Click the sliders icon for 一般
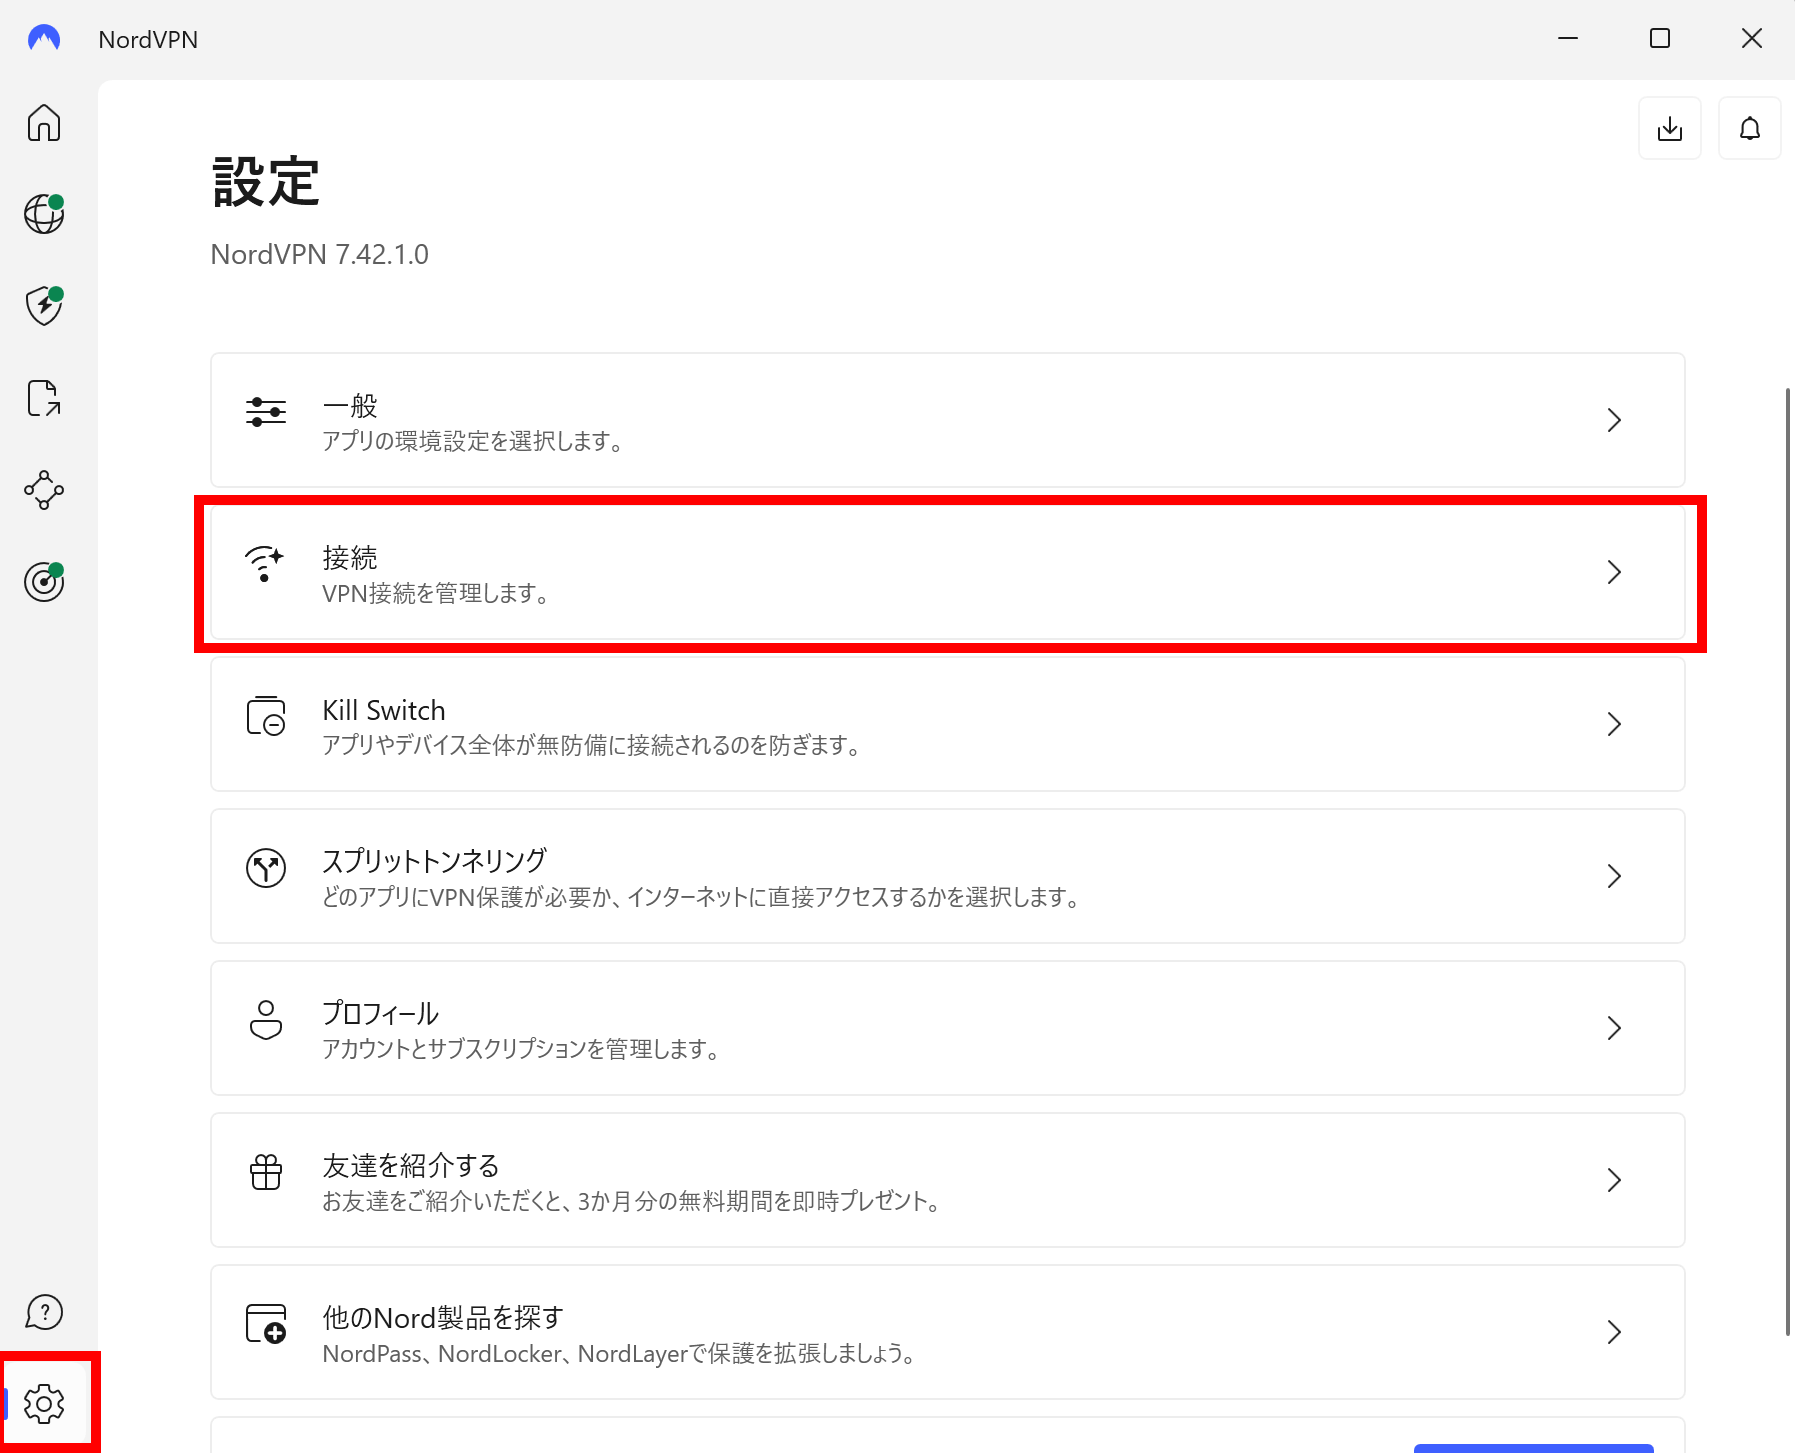 click(266, 412)
